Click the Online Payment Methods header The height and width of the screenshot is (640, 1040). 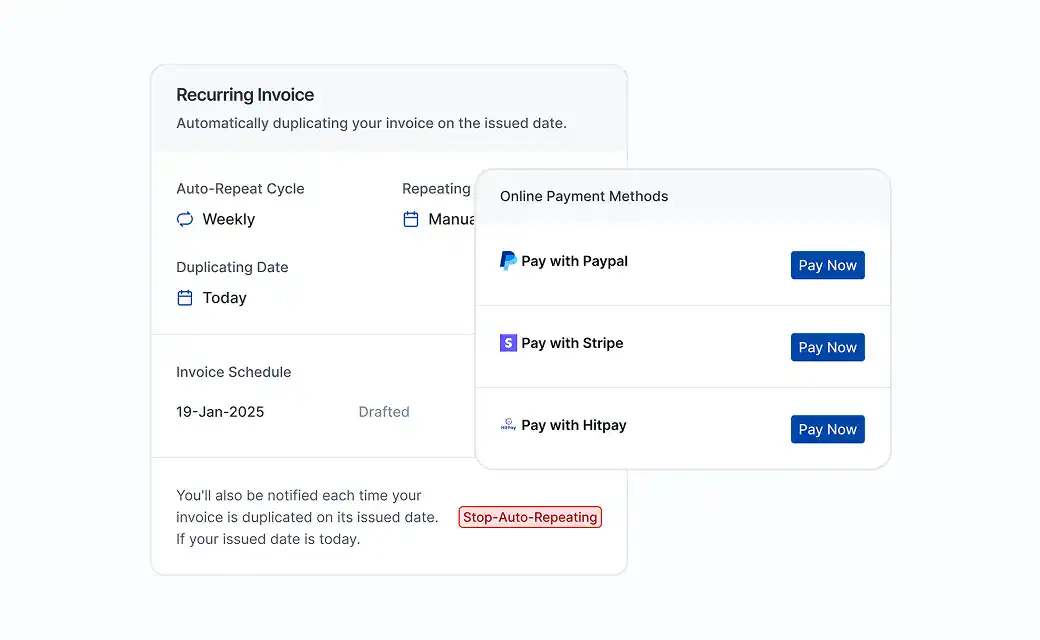pyautogui.click(x=584, y=196)
